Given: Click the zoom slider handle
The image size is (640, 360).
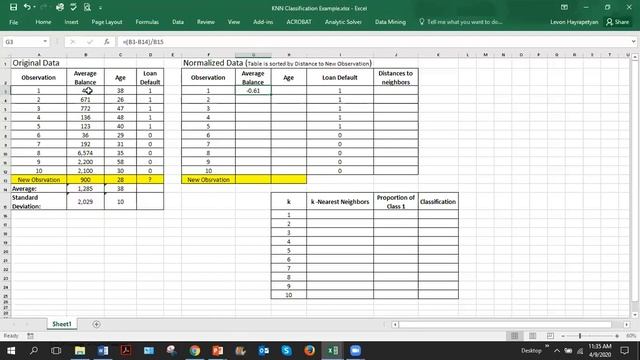Looking at the screenshot, I should tap(580, 336).
